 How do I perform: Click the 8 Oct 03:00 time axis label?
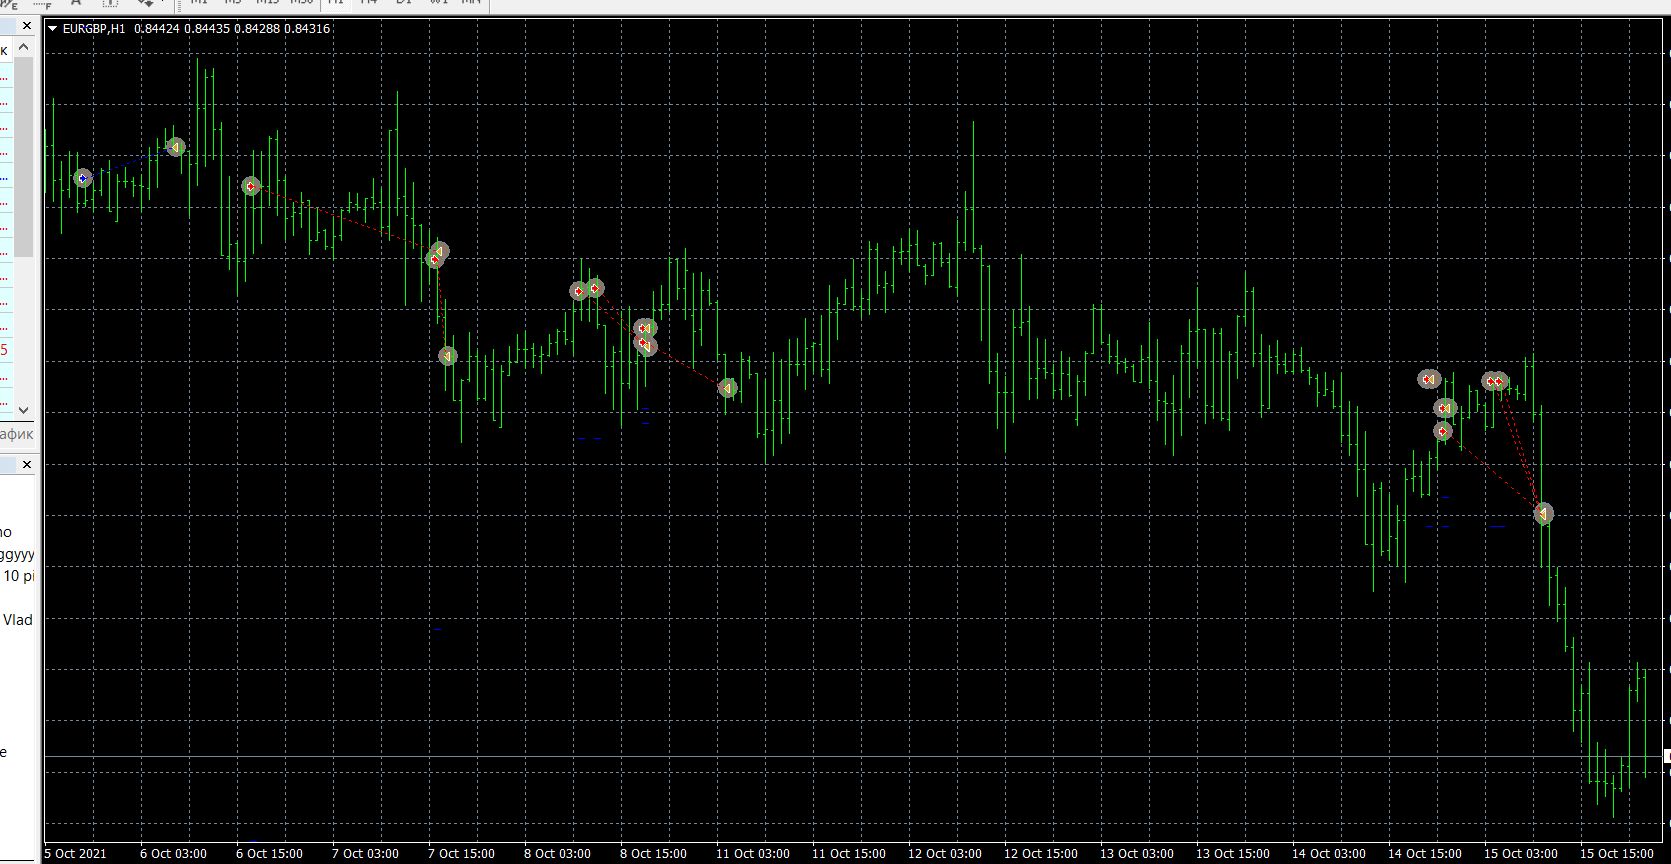(x=557, y=854)
